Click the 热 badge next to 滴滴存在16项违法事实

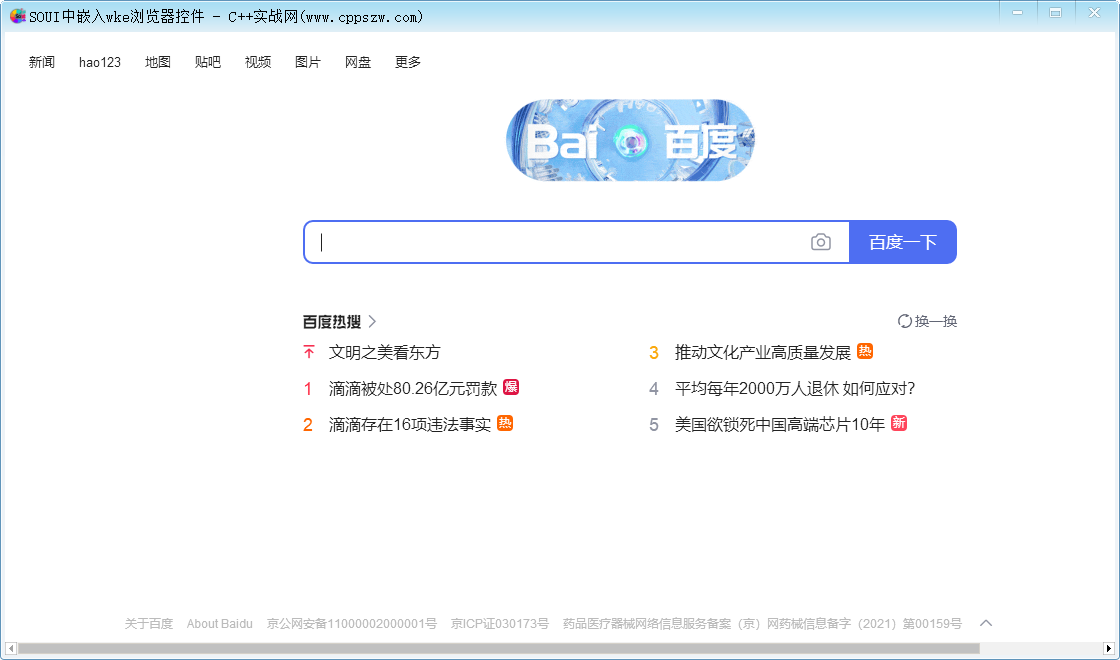click(505, 423)
